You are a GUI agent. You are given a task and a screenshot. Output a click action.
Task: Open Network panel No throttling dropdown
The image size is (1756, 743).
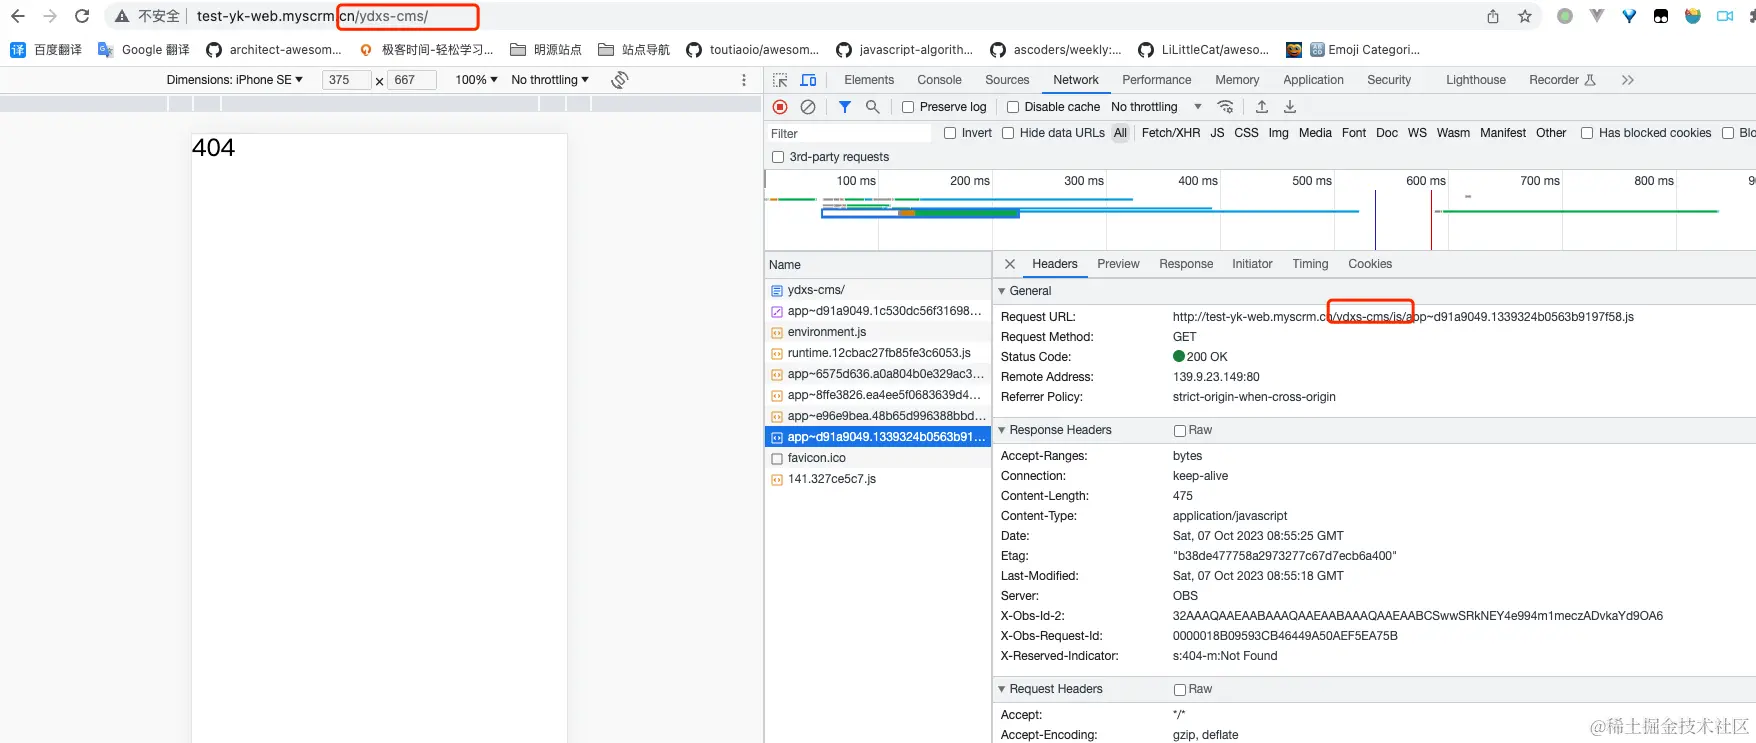coord(1156,107)
